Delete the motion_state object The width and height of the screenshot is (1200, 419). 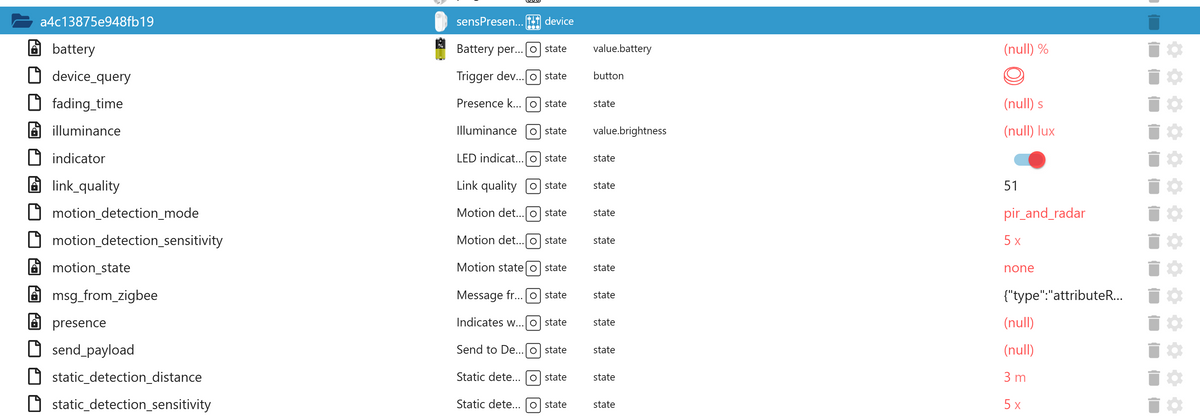click(1154, 268)
